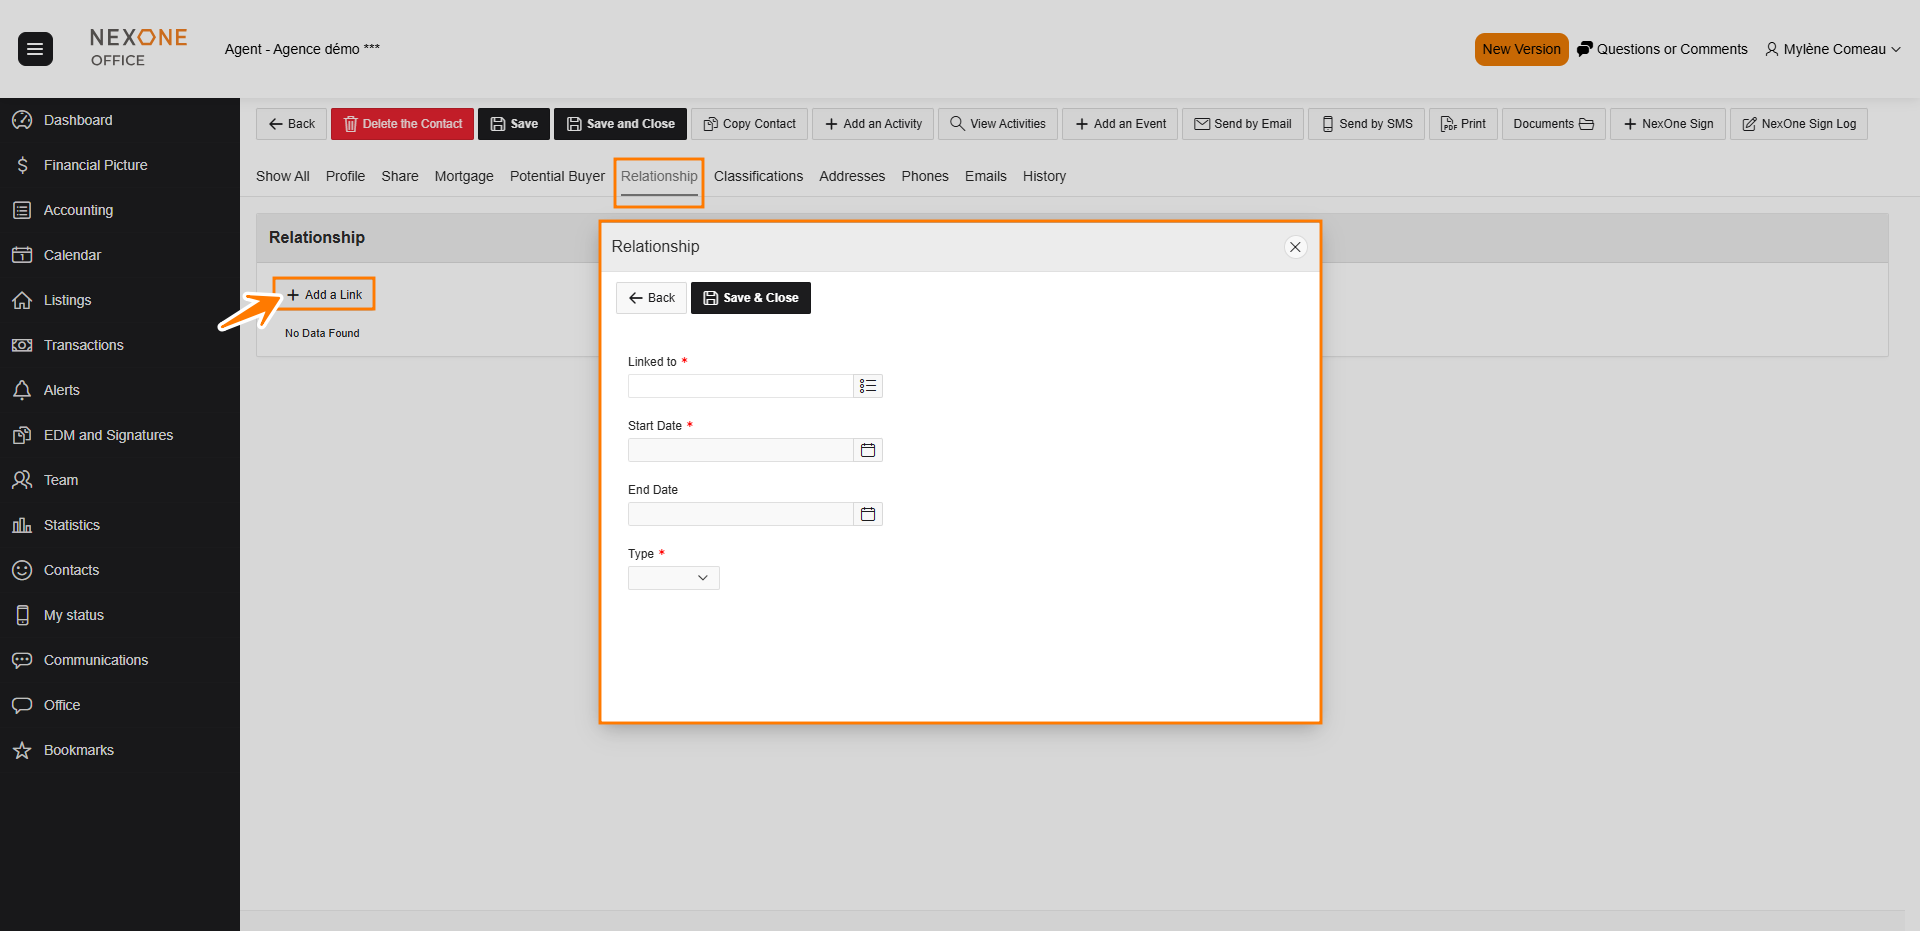Open Mylène Comeau user menu
1920x931 pixels.
(x=1833, y=49)
